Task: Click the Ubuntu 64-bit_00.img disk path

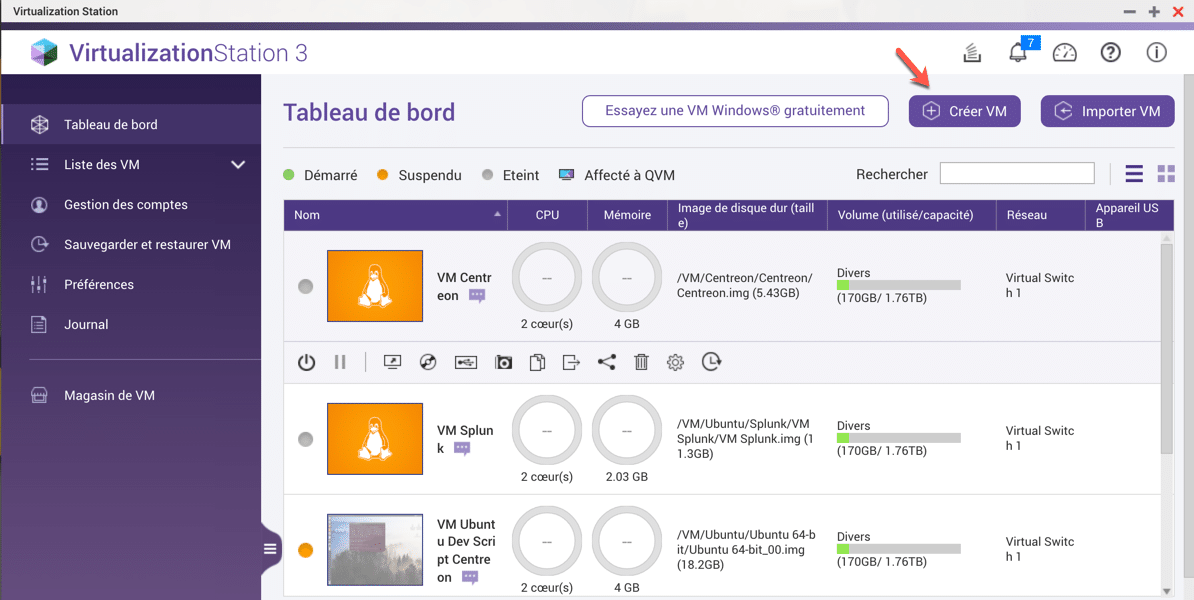Action: tap(746, 550)
